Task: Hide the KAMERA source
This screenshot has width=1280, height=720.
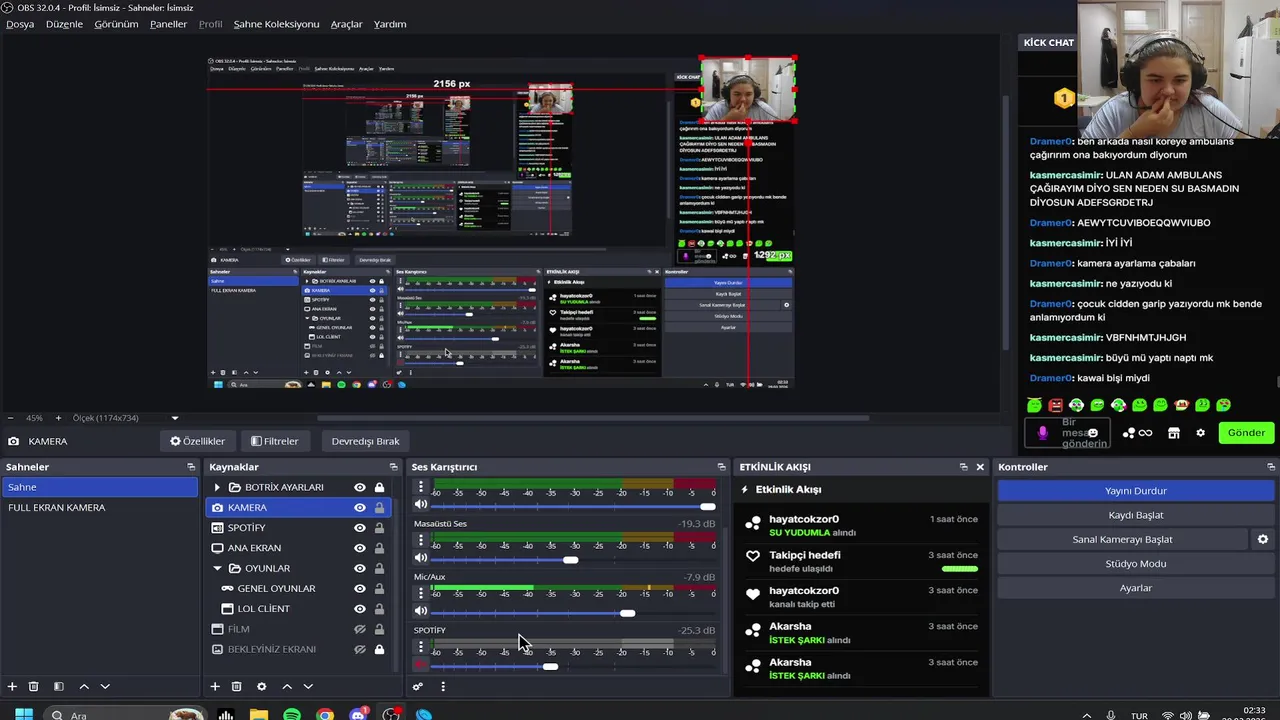Action: pos(360,507)
